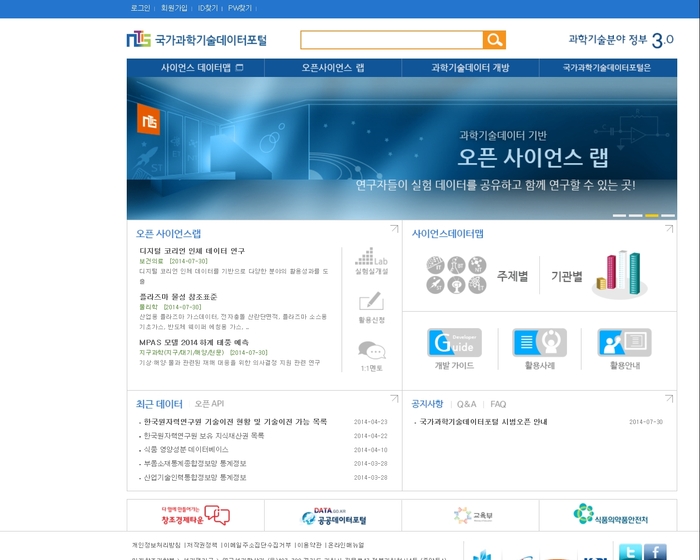Open the 실험실개설 Lab icon
Screen dimensions: 700x560
pos(371,260)
